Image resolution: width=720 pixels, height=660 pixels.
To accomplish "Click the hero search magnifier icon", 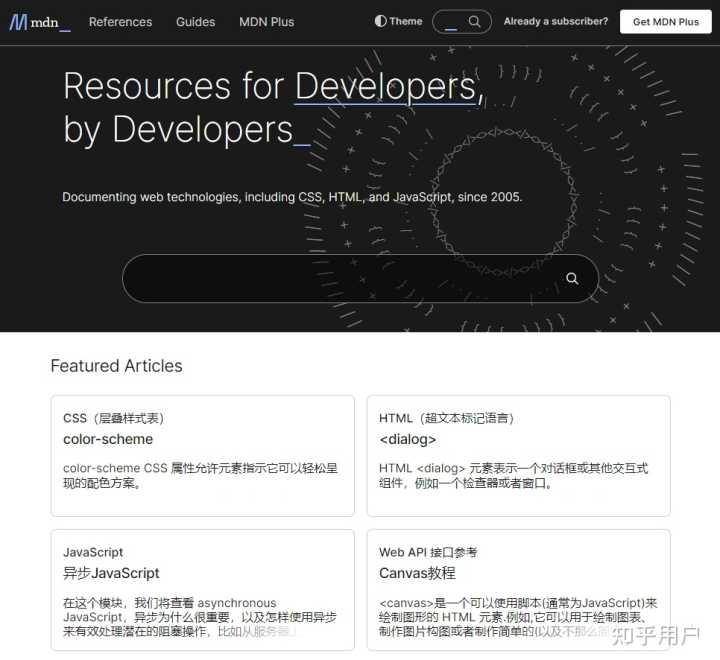I will (x=572, y=278).
